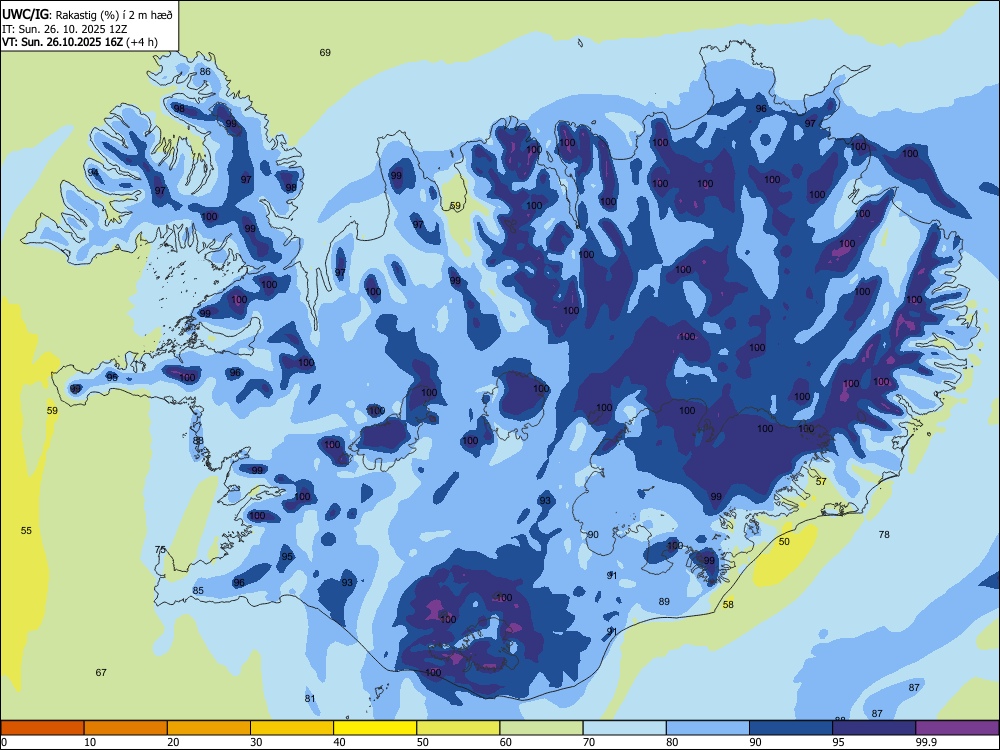Click the '89' value in south Iceland

(665, 601)
